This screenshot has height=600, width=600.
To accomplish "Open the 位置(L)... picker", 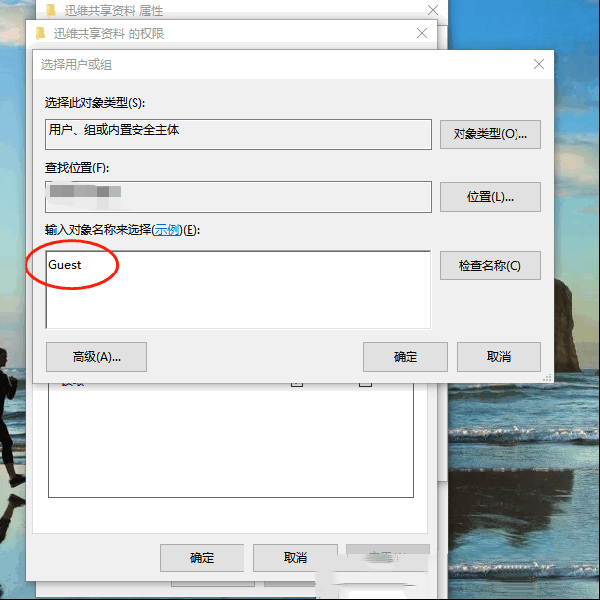I will coord(490,197).
